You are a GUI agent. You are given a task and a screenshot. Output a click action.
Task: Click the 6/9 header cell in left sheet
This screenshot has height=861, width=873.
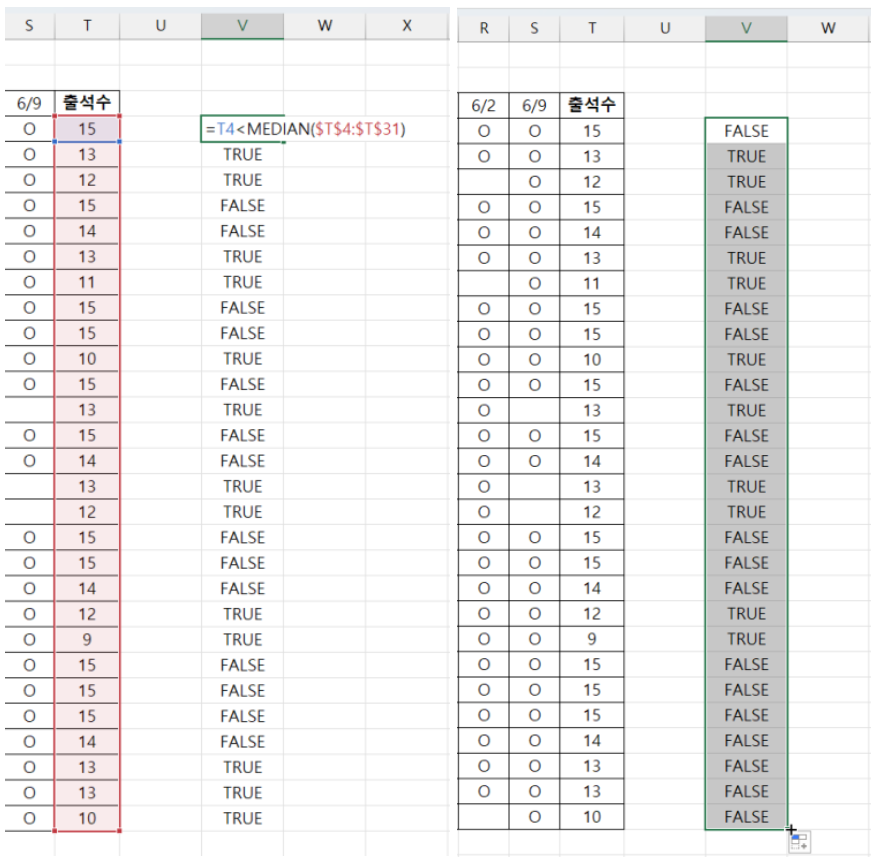pyautogui.click(x=30, y=103)
